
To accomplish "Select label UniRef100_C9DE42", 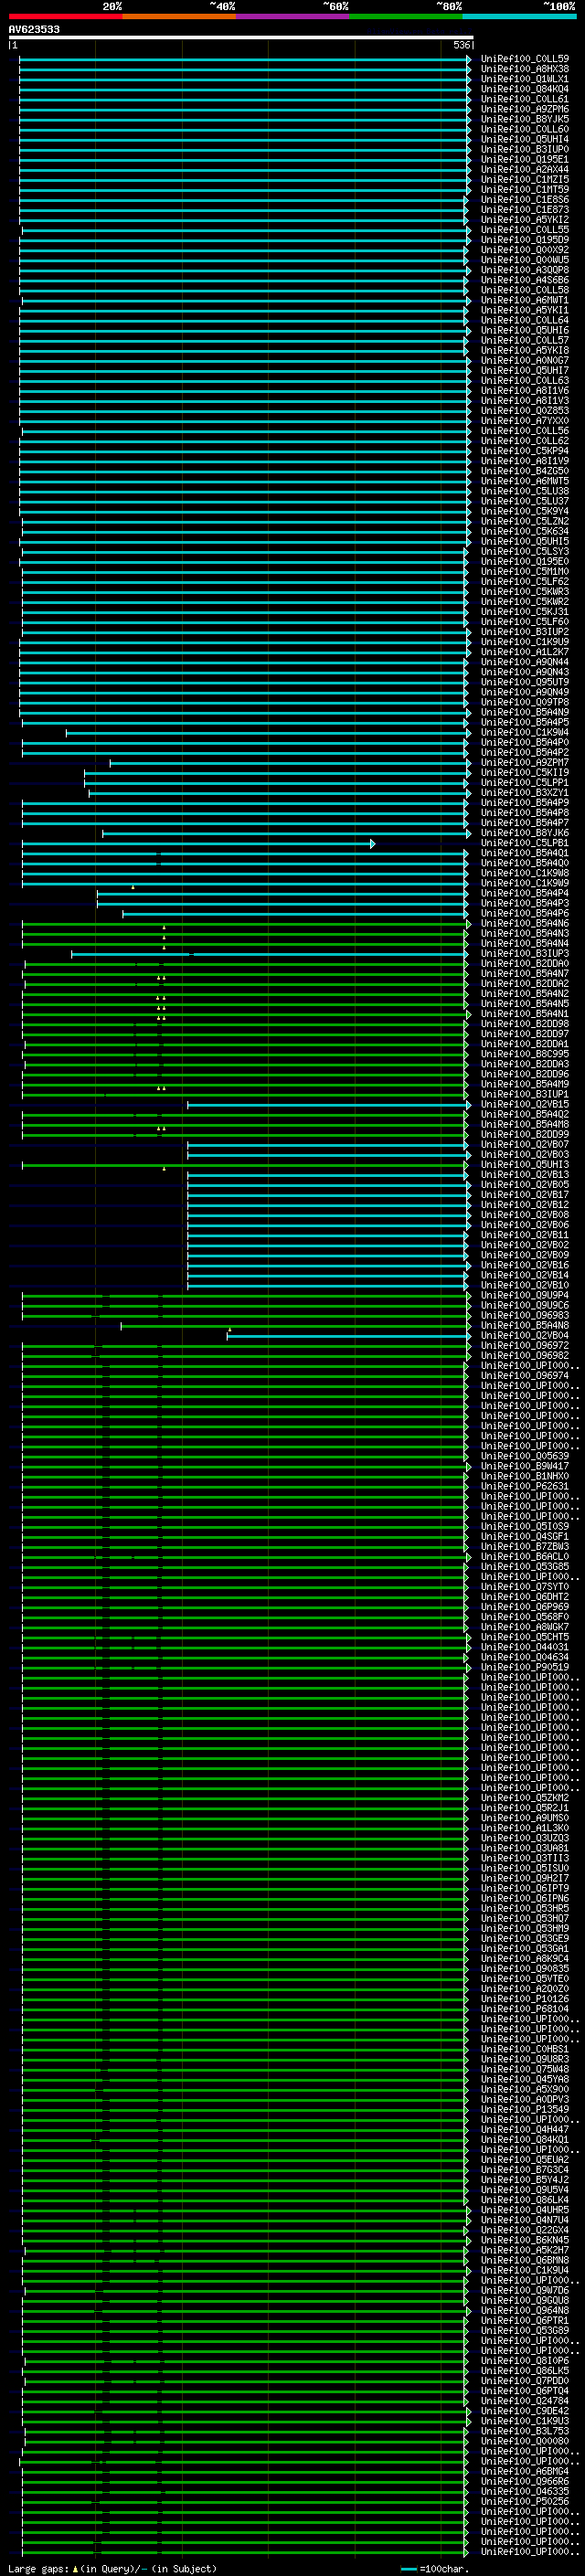I will [524, 2410].
